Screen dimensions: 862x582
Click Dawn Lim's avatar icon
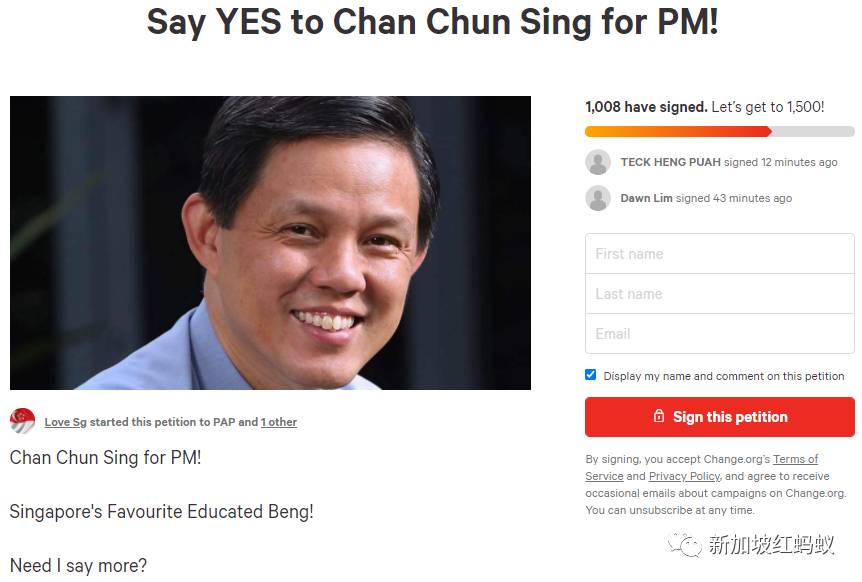tap(598, 198)
